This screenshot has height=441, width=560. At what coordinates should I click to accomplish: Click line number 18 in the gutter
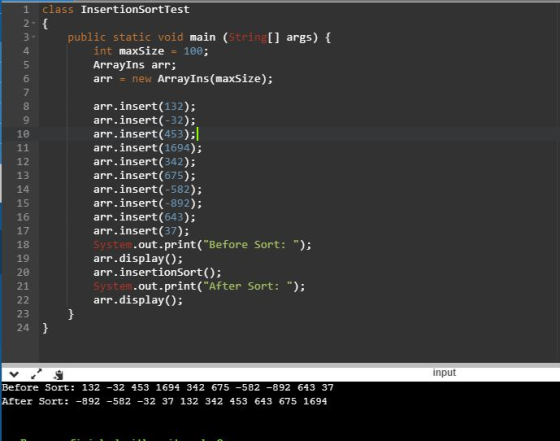(x=23, y=245)
